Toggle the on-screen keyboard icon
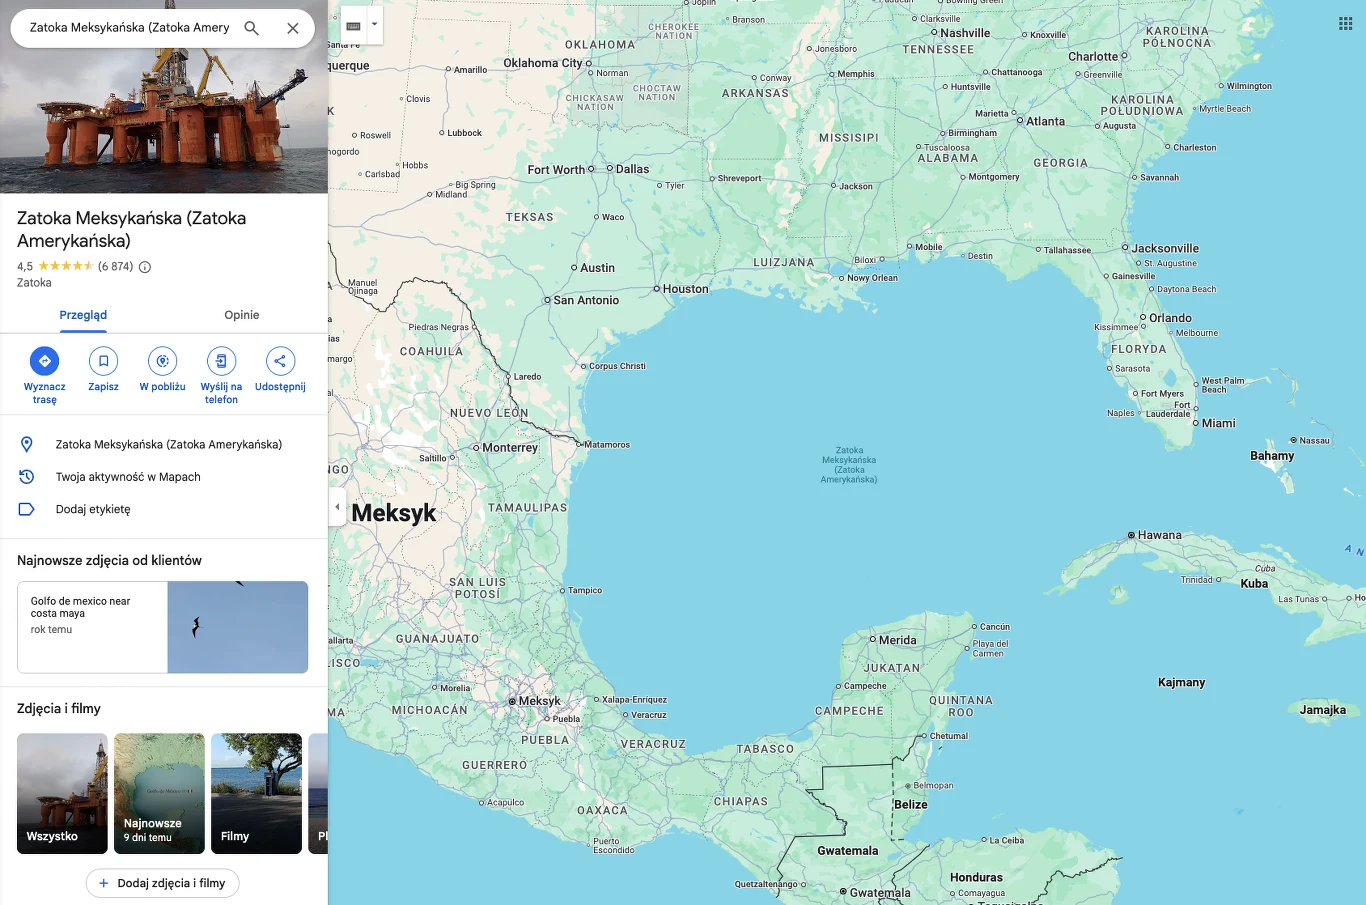Viewport: 1366px width, 905px height. point(353,26)
